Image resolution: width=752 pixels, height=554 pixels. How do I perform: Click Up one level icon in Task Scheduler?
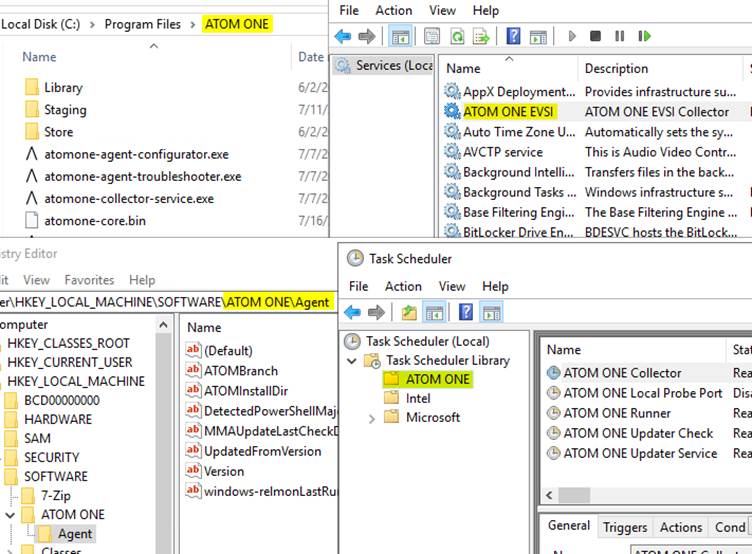click(409, 313)
